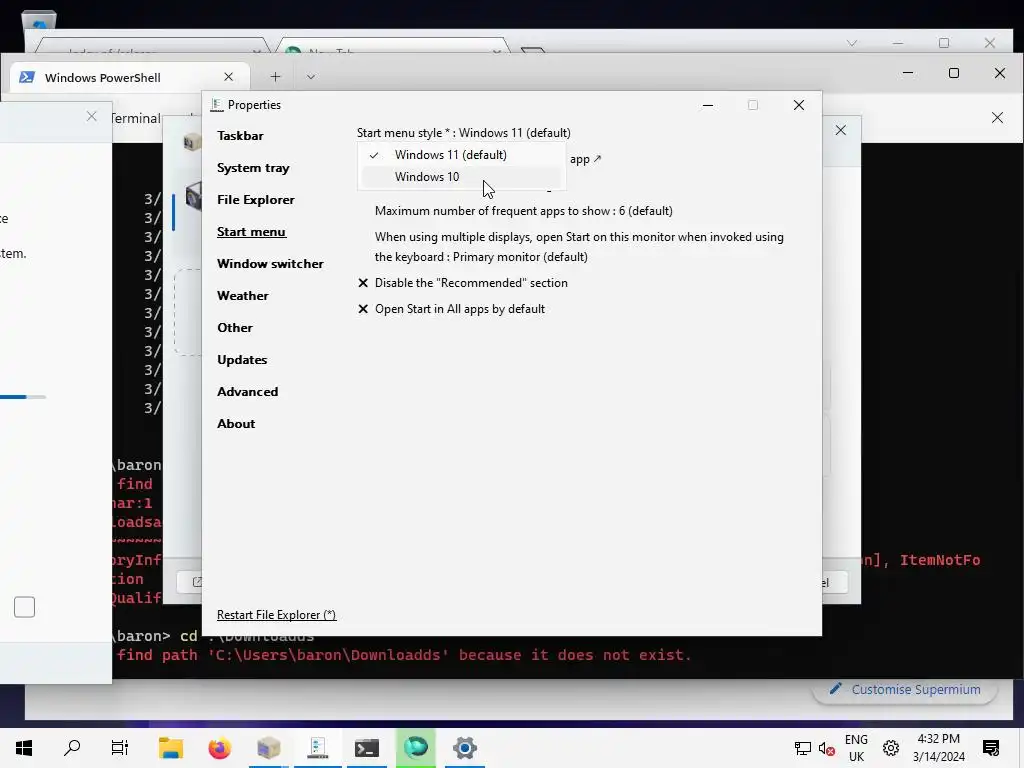This screenshot has height=768, width=1024.
Task: Close the Properties window
Action: (x=799, y=105)
